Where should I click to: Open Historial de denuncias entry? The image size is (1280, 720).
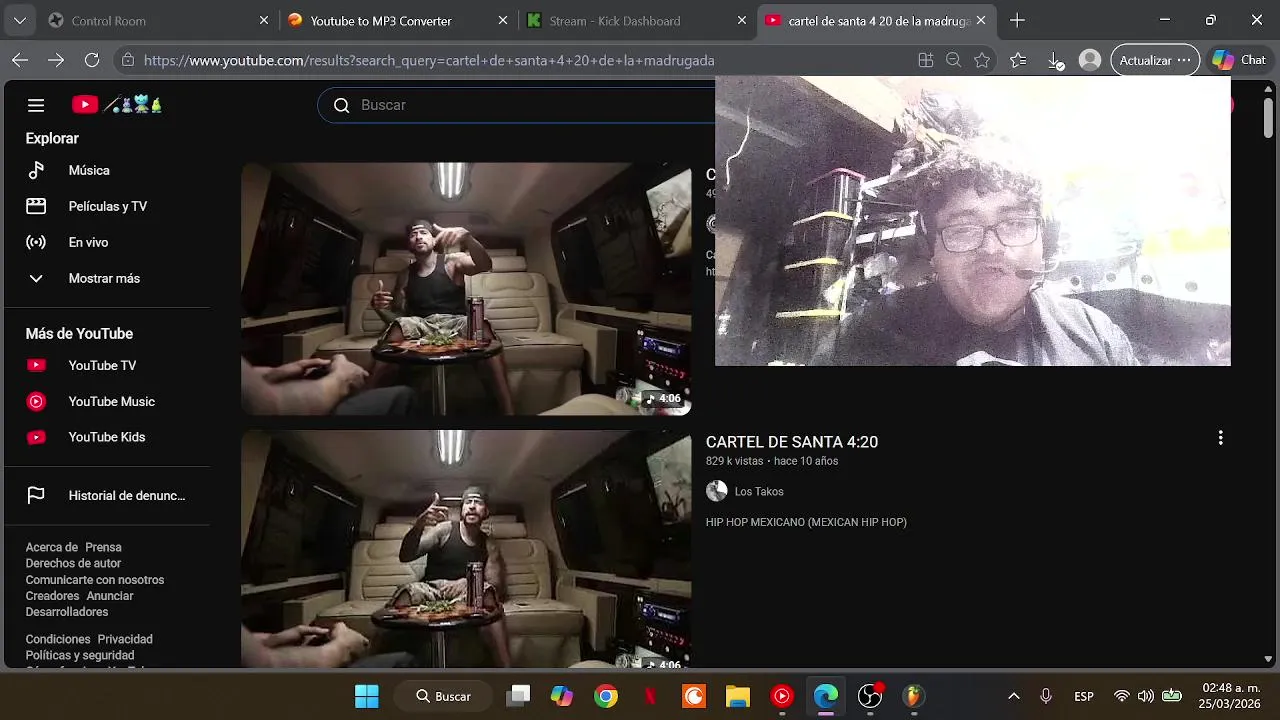pyautogui.click(x=107, y=495)
